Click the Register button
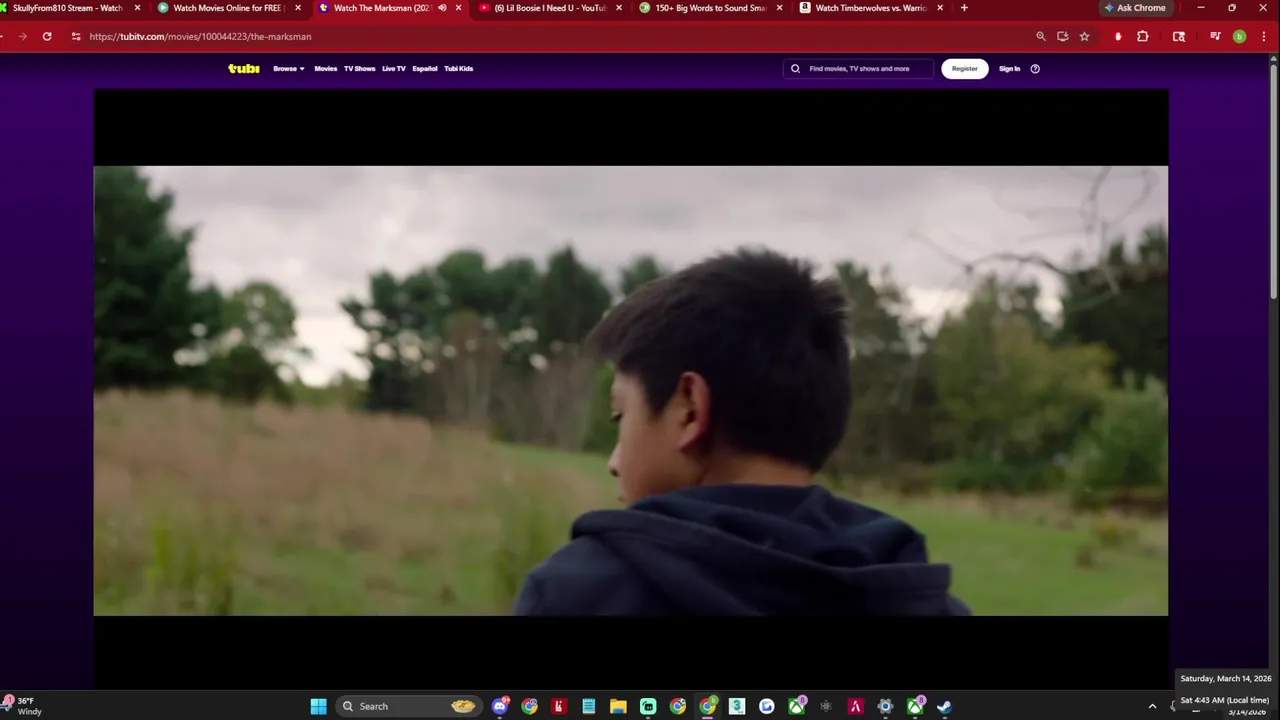The width and height of the screenshot is (1280, 720). tap(965, 69)
